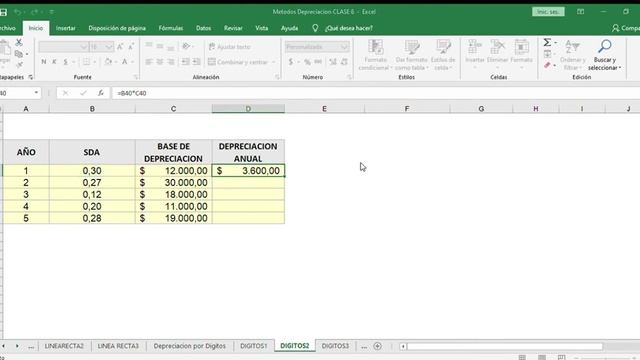The height and width of the screenshot is (360, 640).
Task: Increase font size with the larger A icon
Action: [x=120, y=47]
